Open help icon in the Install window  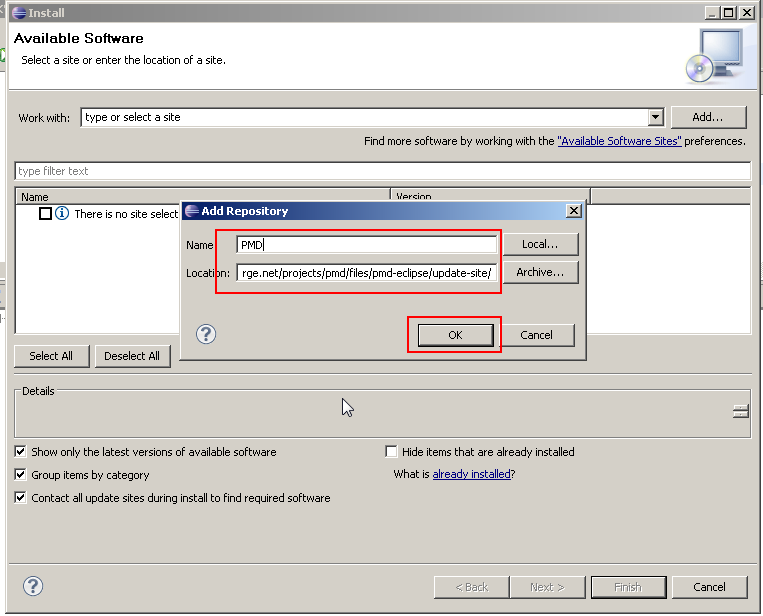click(33, 586)
